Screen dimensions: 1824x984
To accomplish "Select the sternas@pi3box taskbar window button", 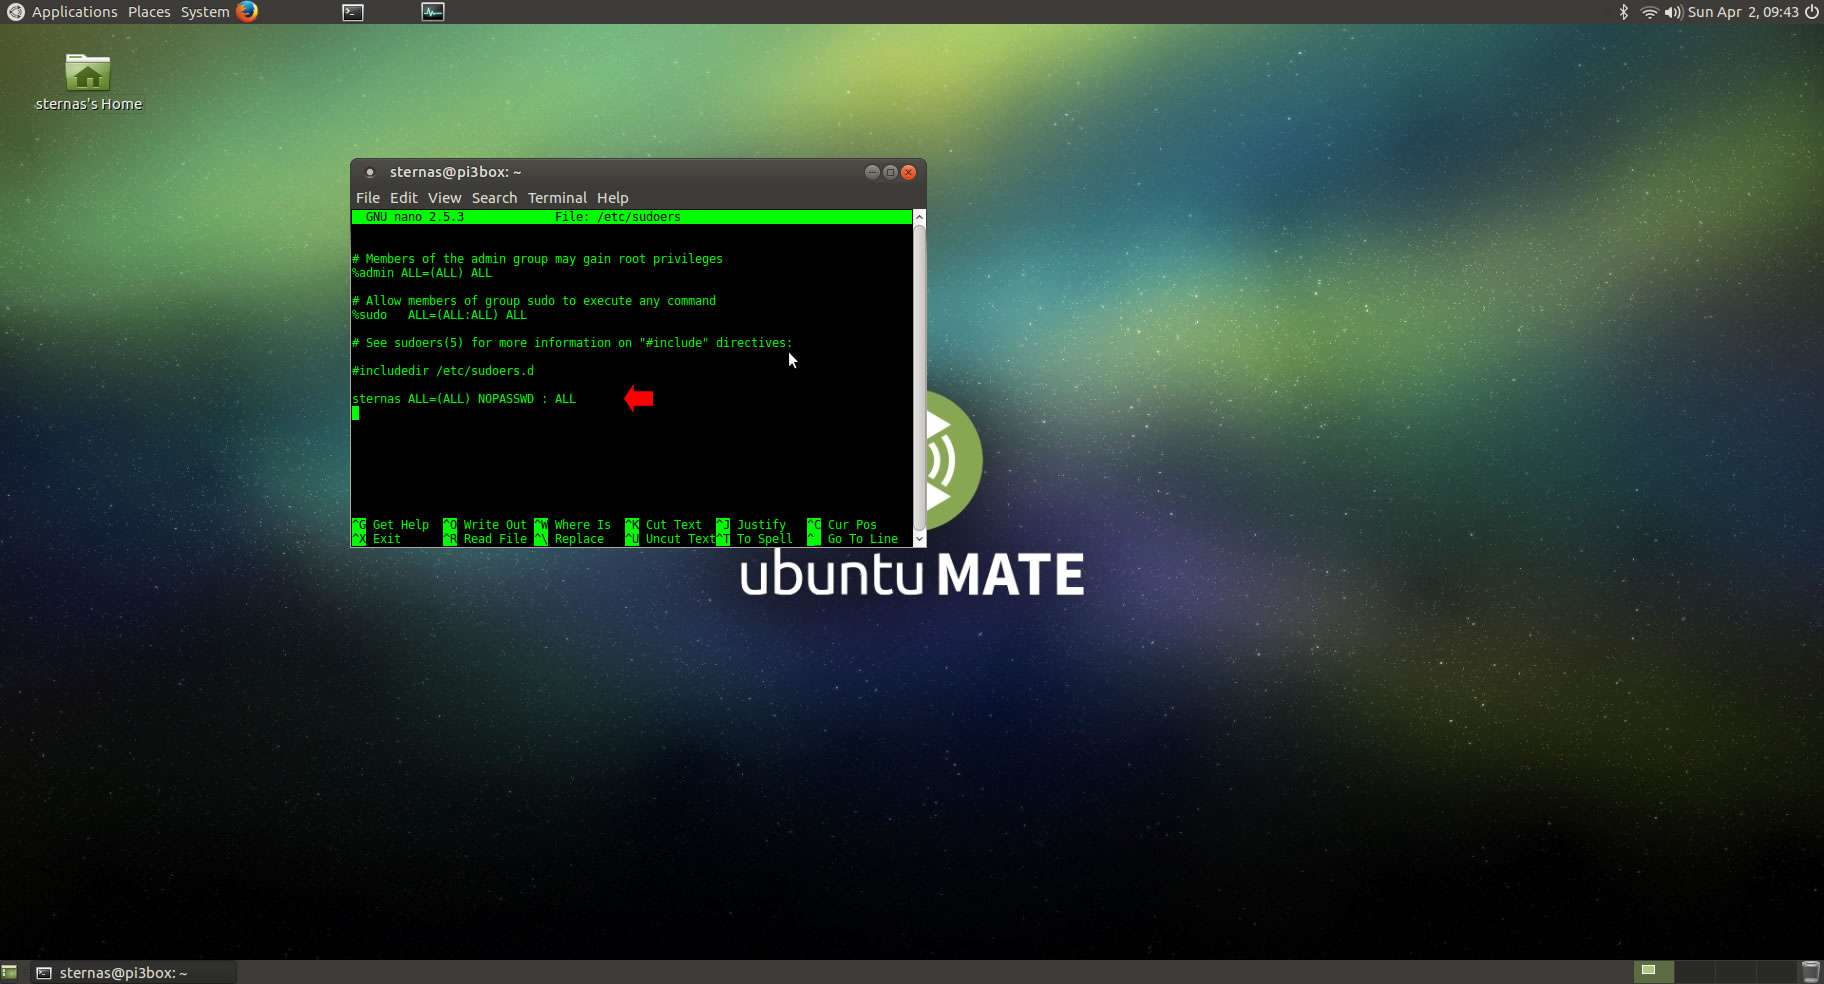I will point(132,972).
